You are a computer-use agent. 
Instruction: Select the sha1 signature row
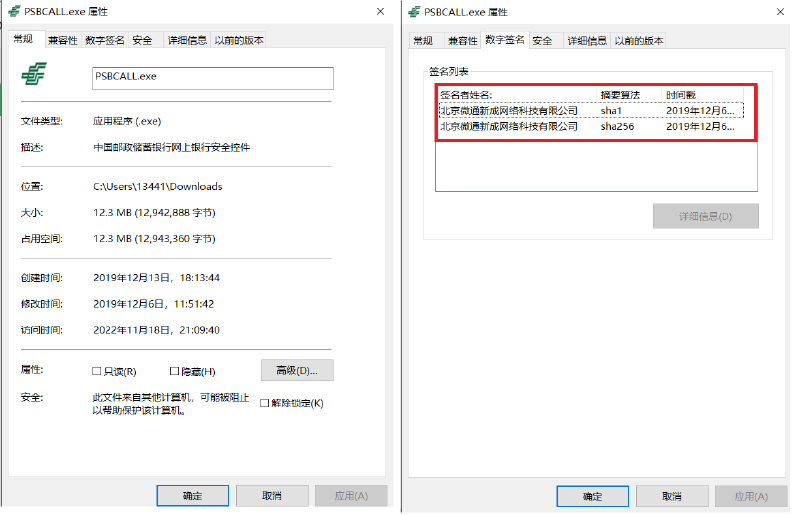[x=591, y=110]
